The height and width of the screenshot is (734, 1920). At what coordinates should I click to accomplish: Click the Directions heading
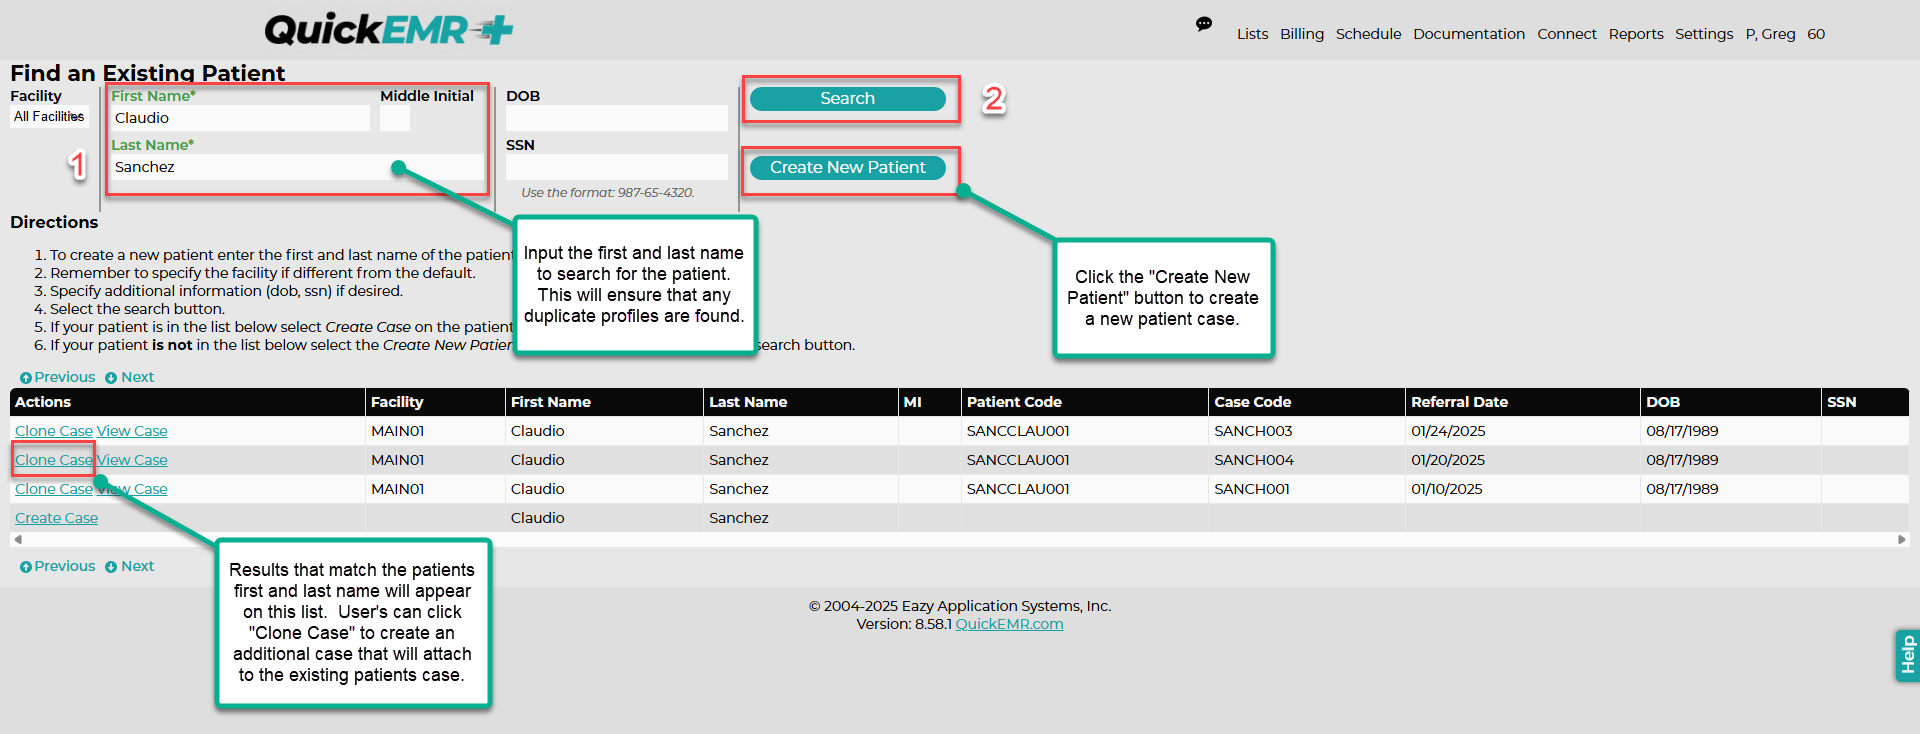click(54, 222)
